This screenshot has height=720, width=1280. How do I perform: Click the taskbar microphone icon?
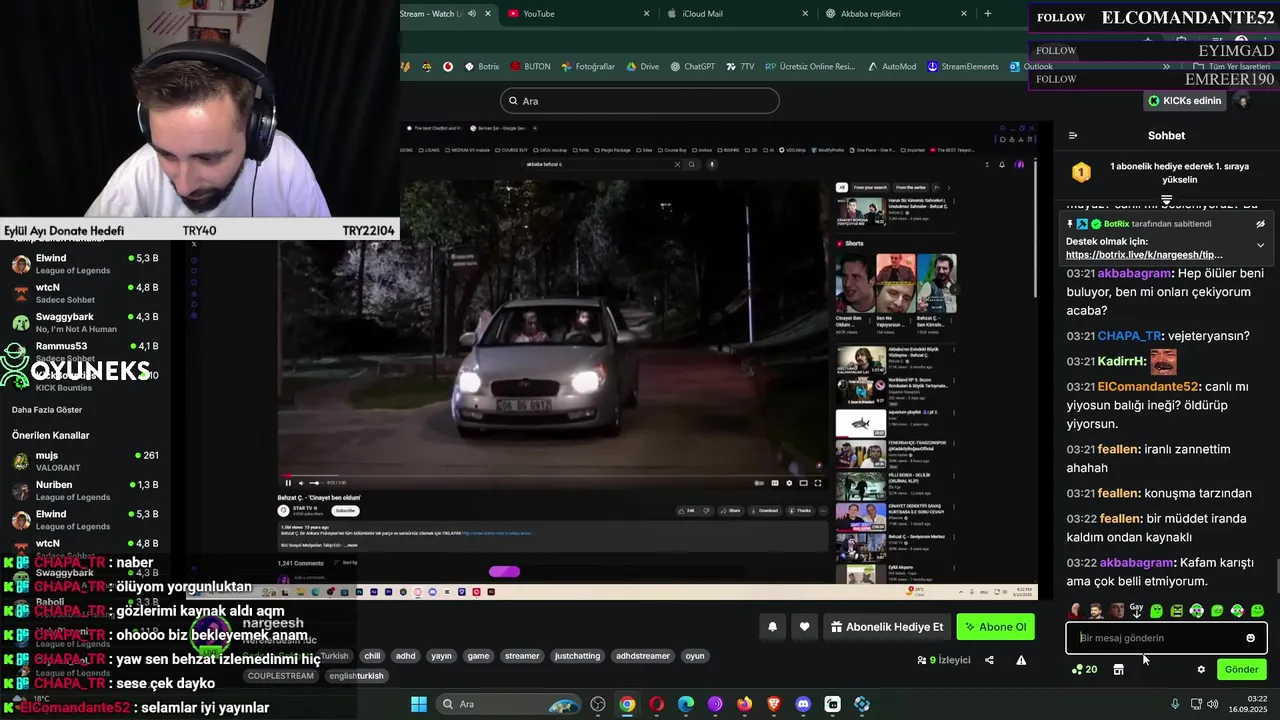click(x=1175, y=704)
